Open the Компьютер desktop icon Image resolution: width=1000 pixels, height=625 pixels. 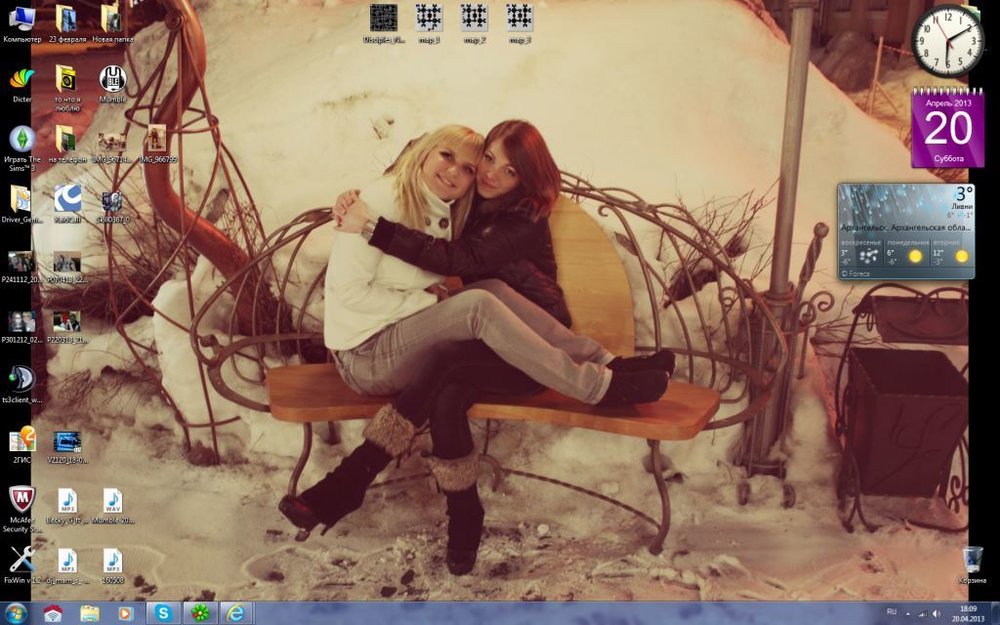coord(21,20)
